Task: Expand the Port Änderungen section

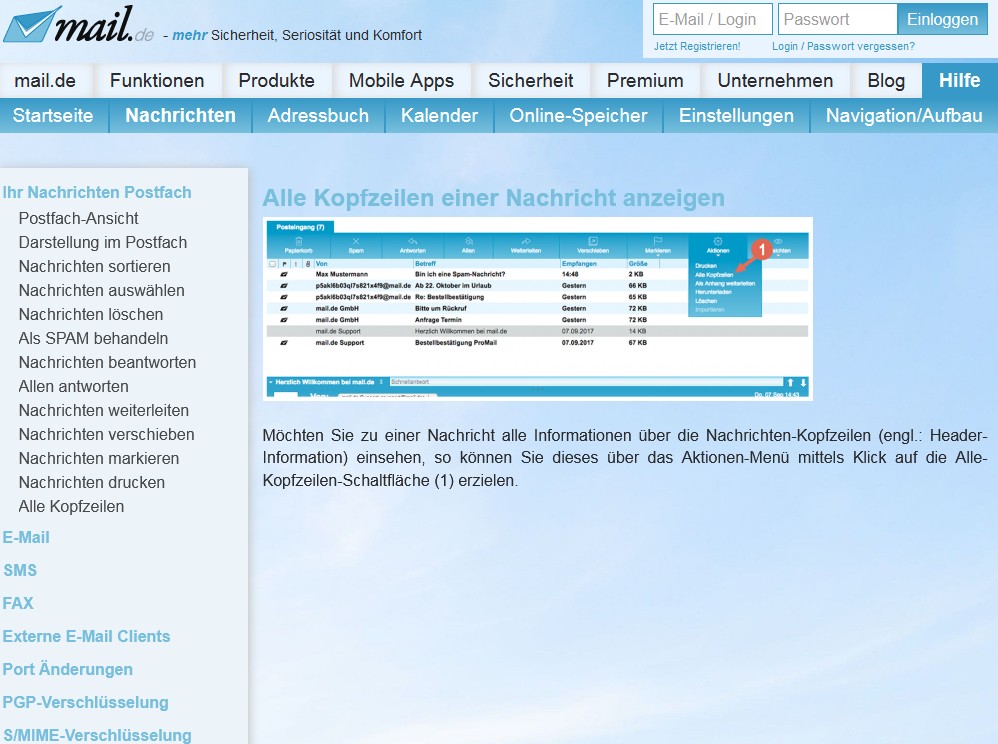Action: 67,670
